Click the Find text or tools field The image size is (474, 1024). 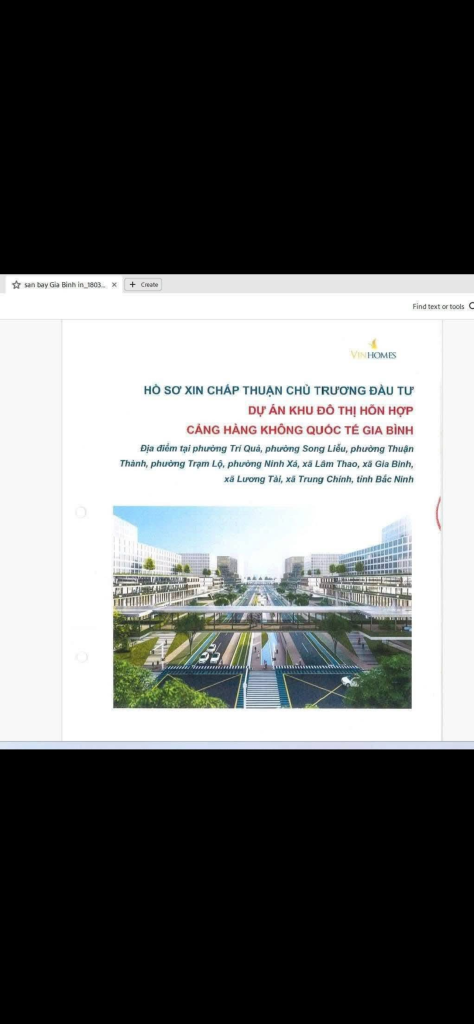pyautogui.click(x=438, y=306)
